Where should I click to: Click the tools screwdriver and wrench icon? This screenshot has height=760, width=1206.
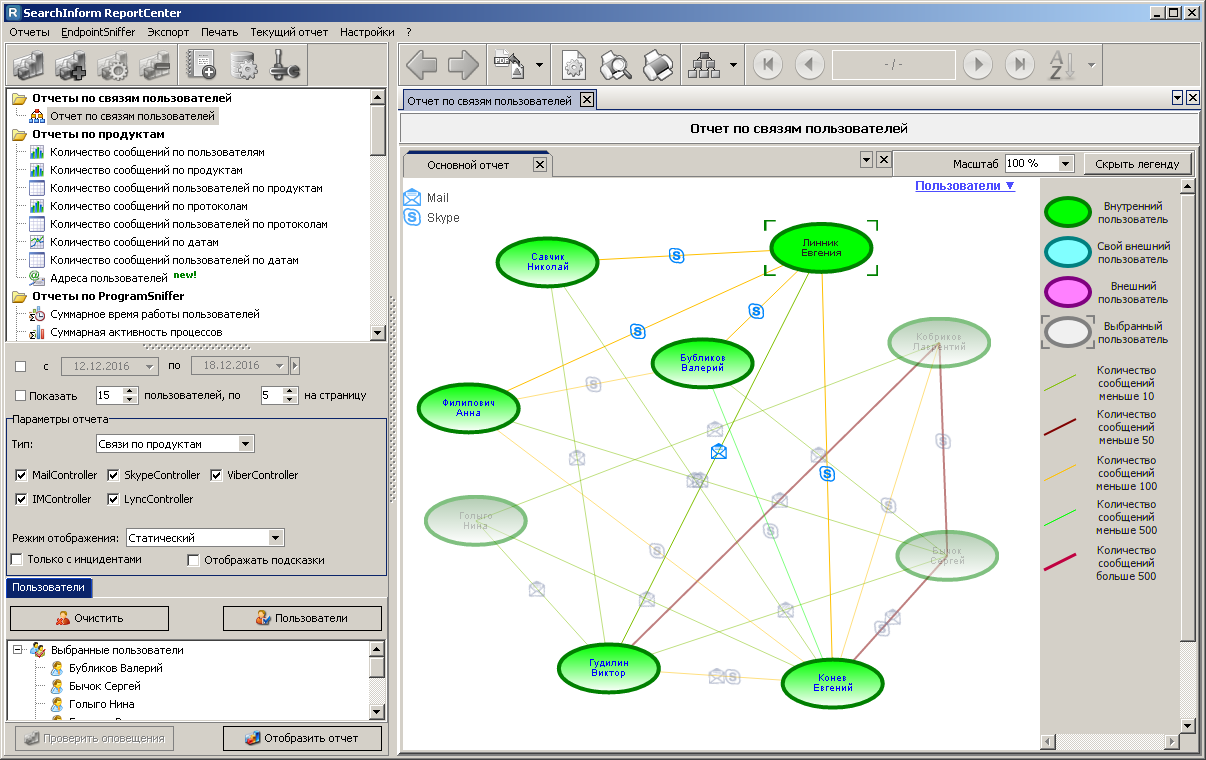pyautogui.click(x=285, y=66)
